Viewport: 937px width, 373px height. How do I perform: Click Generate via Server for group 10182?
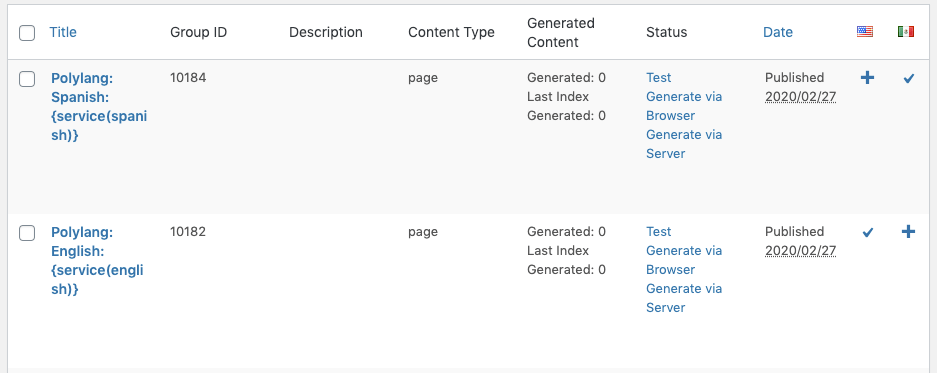click(x=684, y=298)
